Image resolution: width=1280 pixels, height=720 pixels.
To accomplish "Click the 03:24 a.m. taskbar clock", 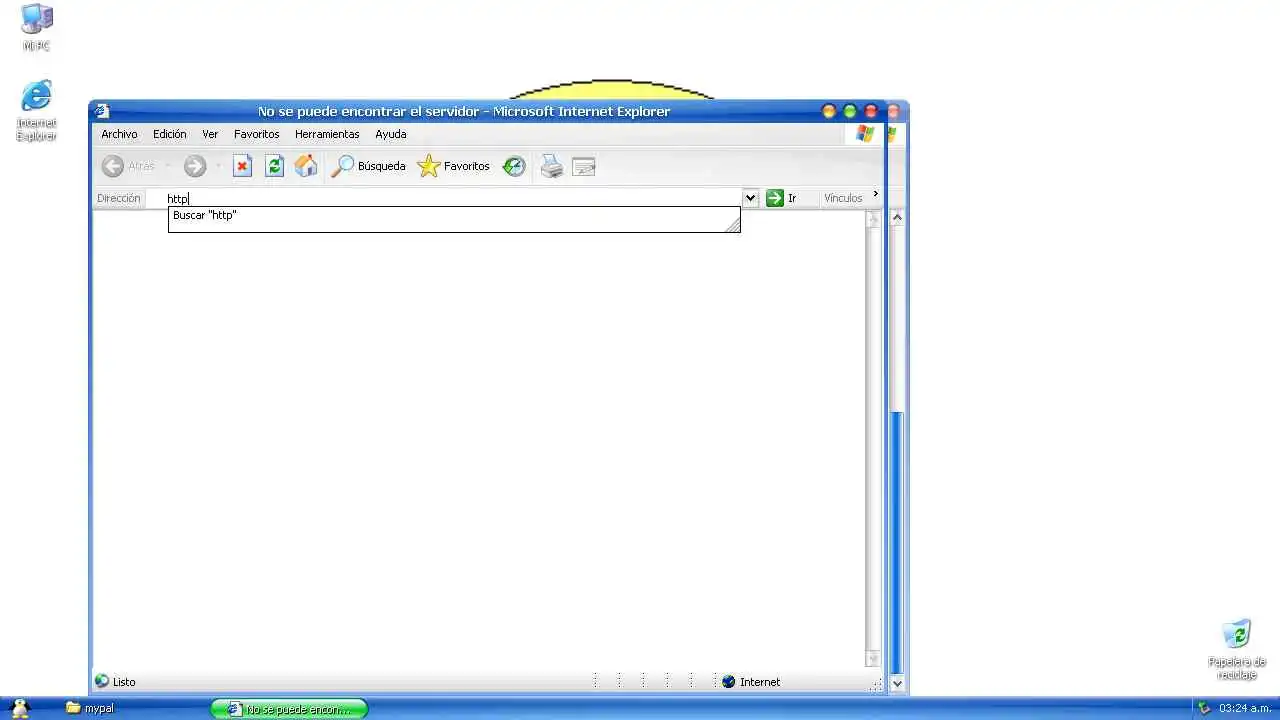I will pyautogui.click(x=1245, y=708).
